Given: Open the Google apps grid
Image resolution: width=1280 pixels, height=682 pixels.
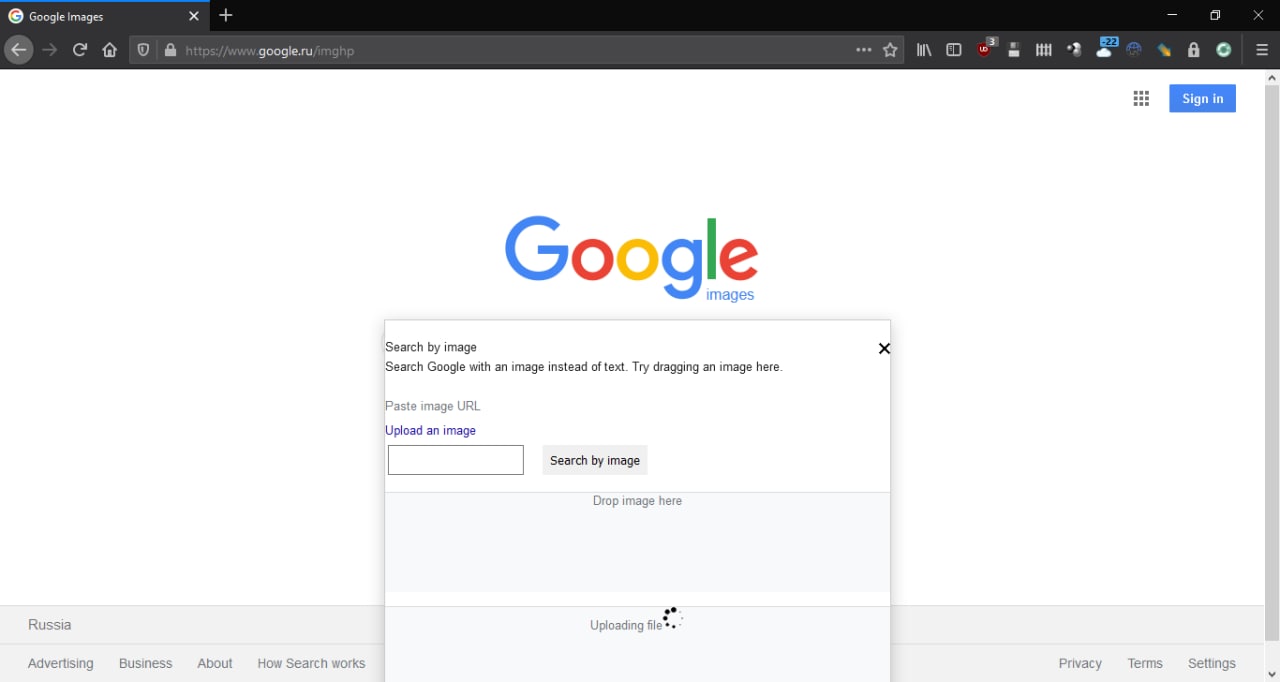Looking at the screenshot, I should [1141, 98].
